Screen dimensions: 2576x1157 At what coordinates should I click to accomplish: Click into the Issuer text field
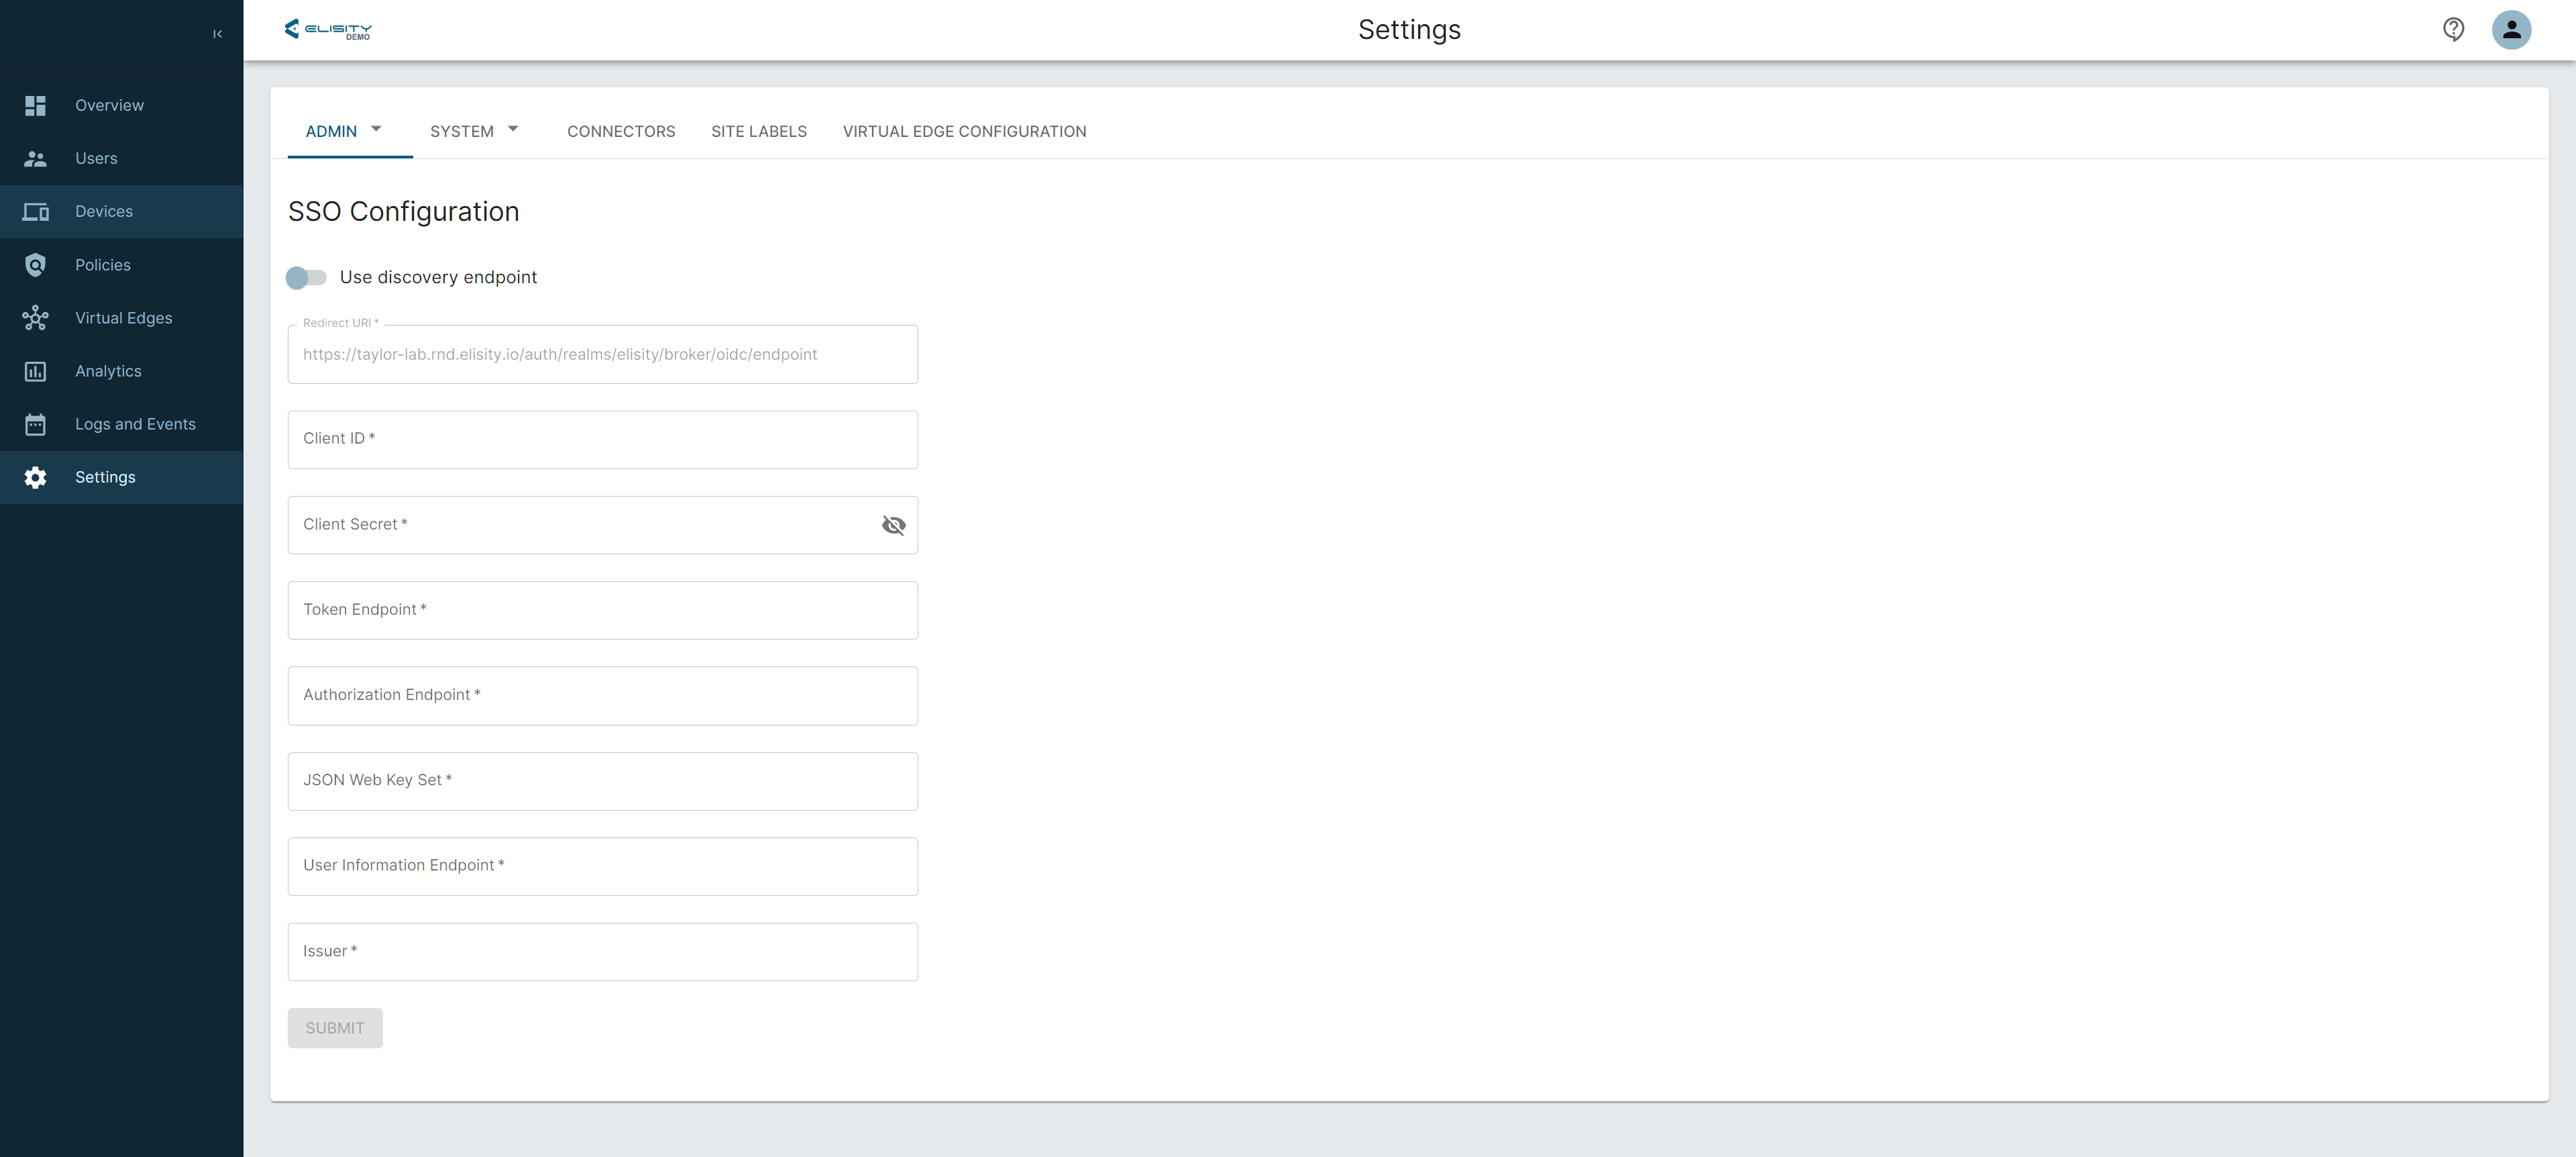[x=602, y=951]
